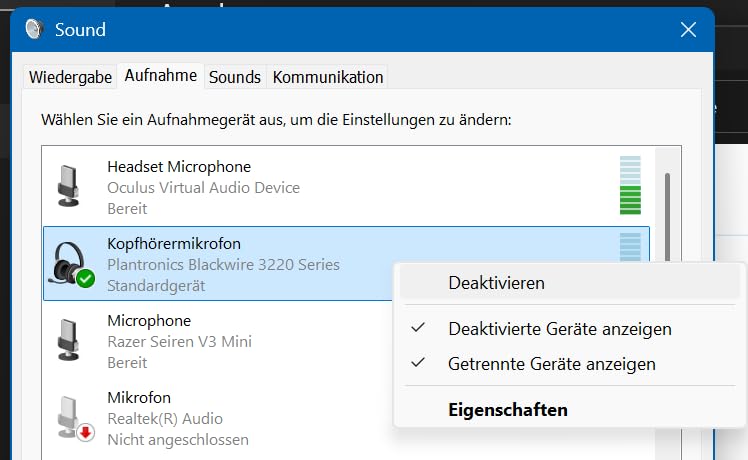Select the Oculus Headset Microphone icon
This screenshot has height=460, width=748.
(x=68, y=187)
